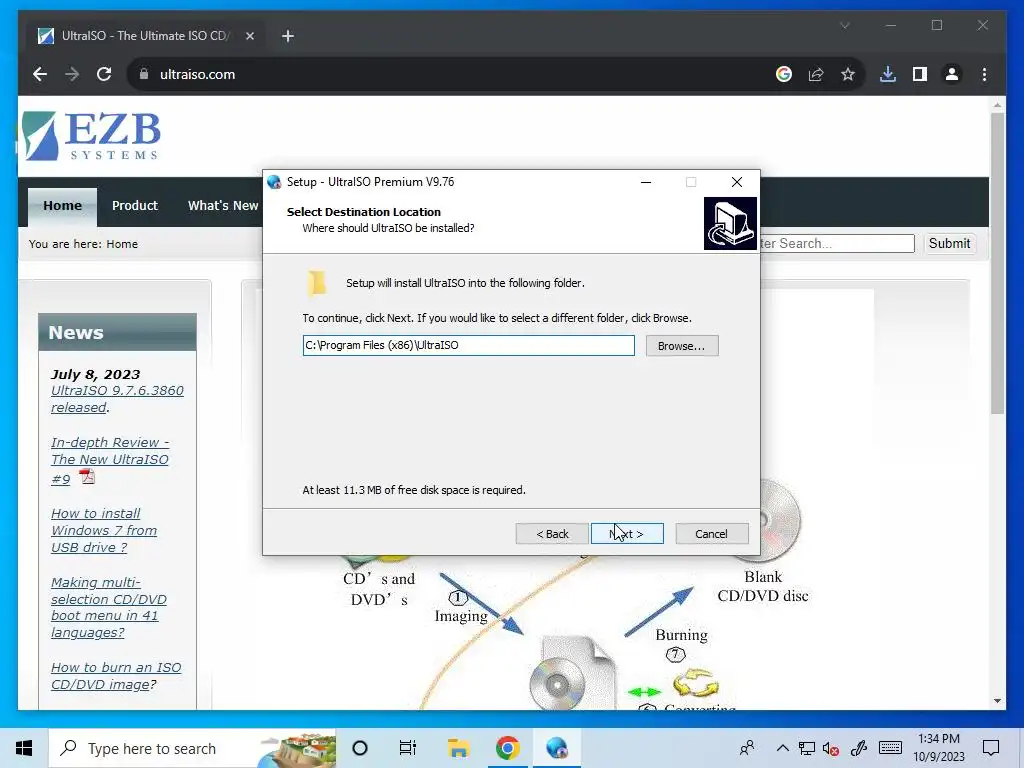Click the website Search input field
The width and height of the screenshot is (1024, 768).
[x=838, y=244]
